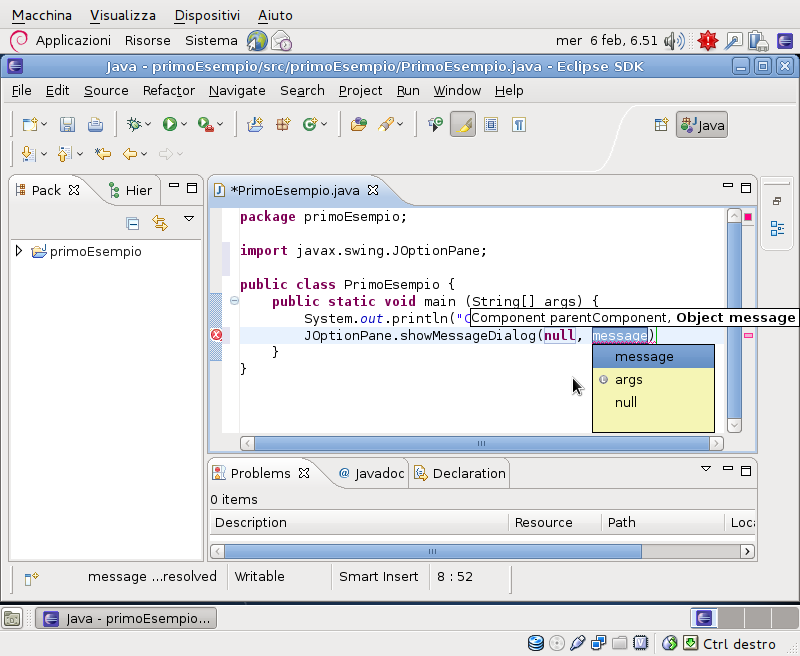Image resolution: width=800 pixels, height=656 pixels.
Task: Open the External Tools dropdown arrow
Action: coord(220,124)
